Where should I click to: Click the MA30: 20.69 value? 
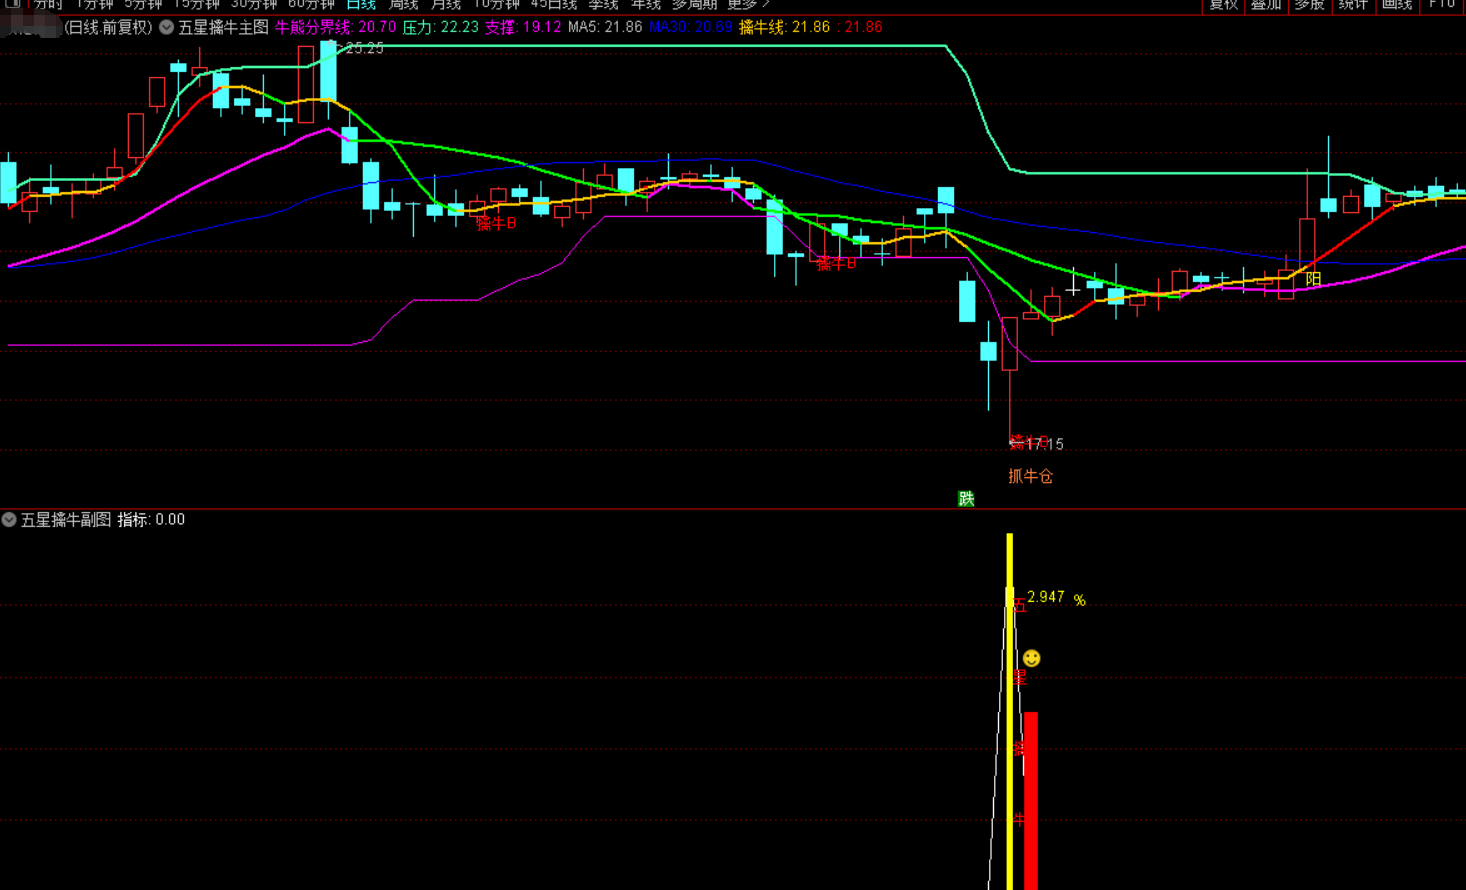point(691,28)
